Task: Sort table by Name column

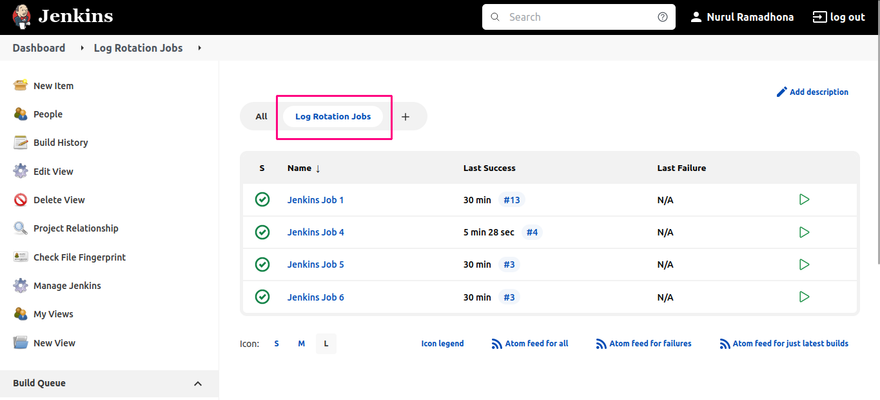Action: tap(304, 168)
